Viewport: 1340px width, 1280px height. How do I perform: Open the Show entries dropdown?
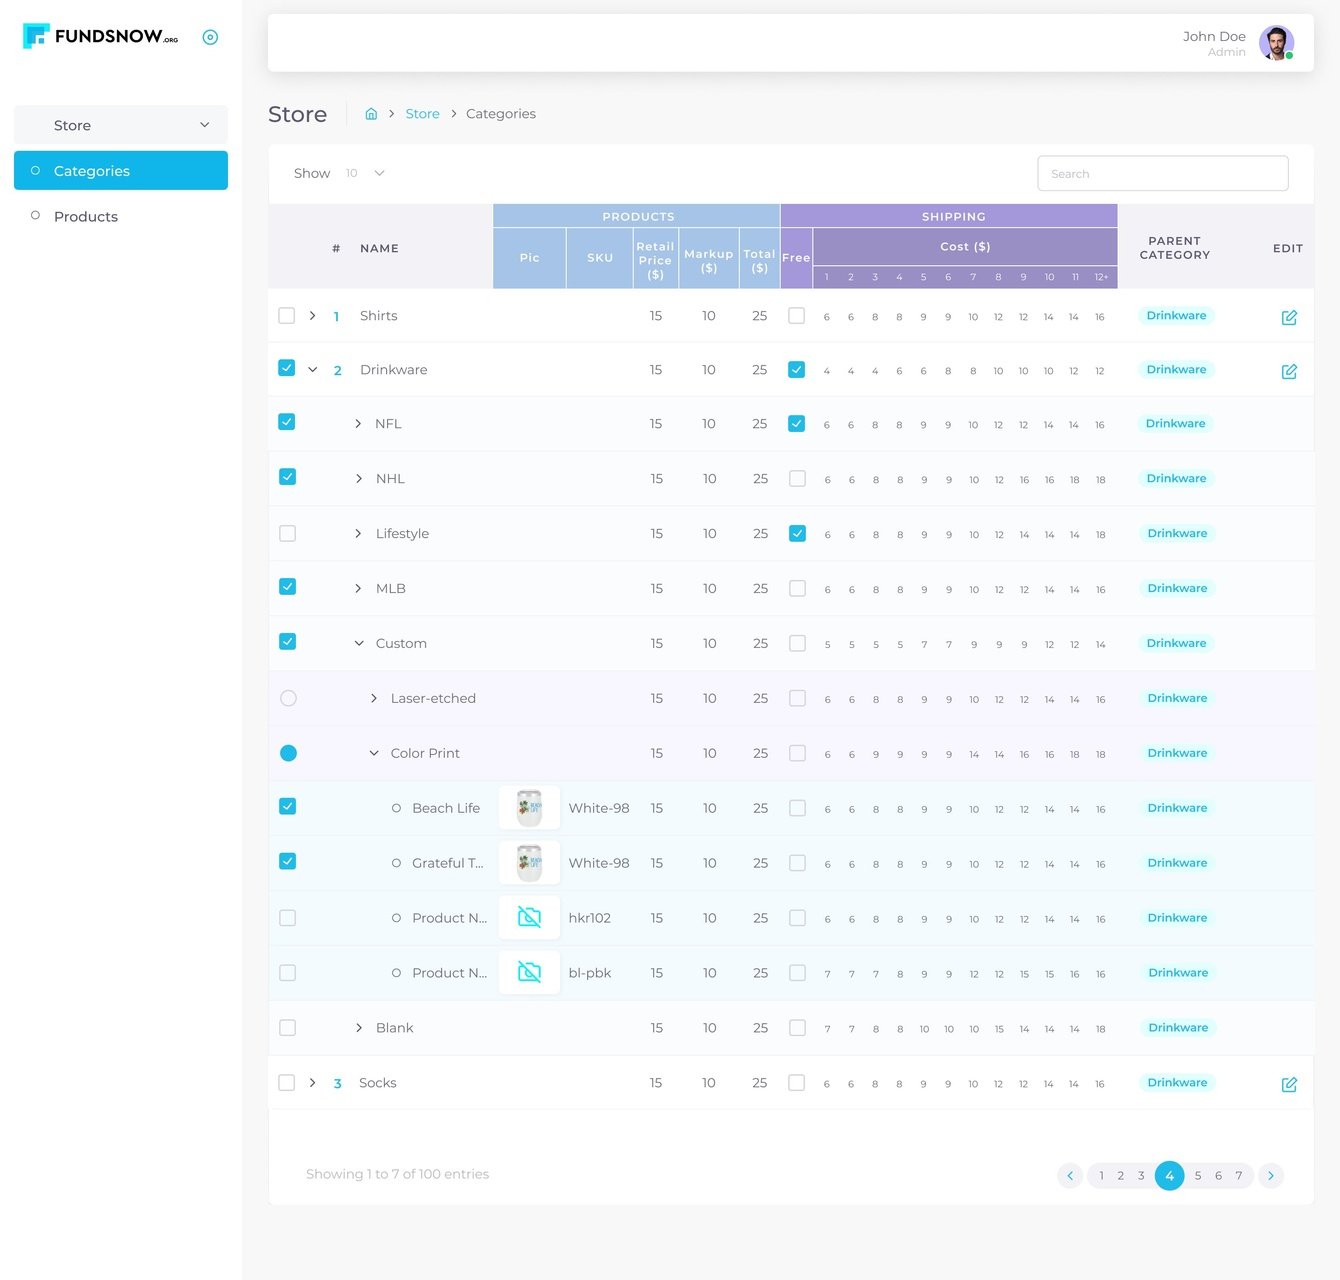click(x=365, y=173)
